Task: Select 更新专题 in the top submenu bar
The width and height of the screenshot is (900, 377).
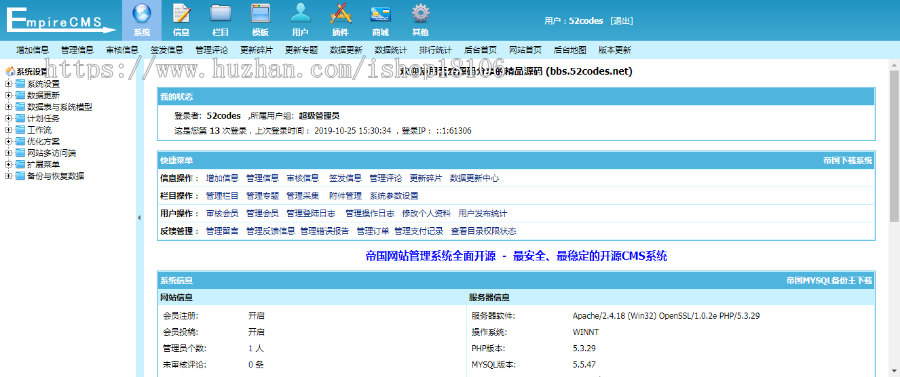Action: pyautogui.click(x=301, y=50)
